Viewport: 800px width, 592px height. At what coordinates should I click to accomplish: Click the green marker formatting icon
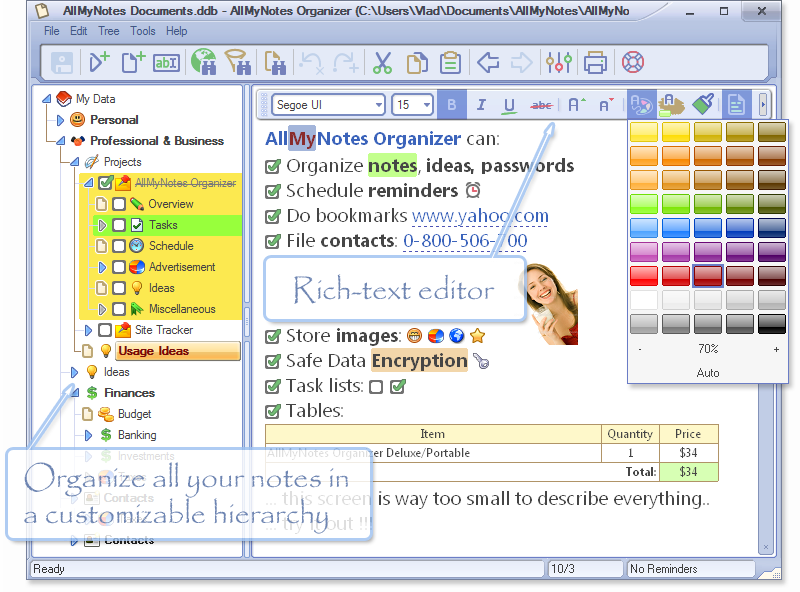703,105
